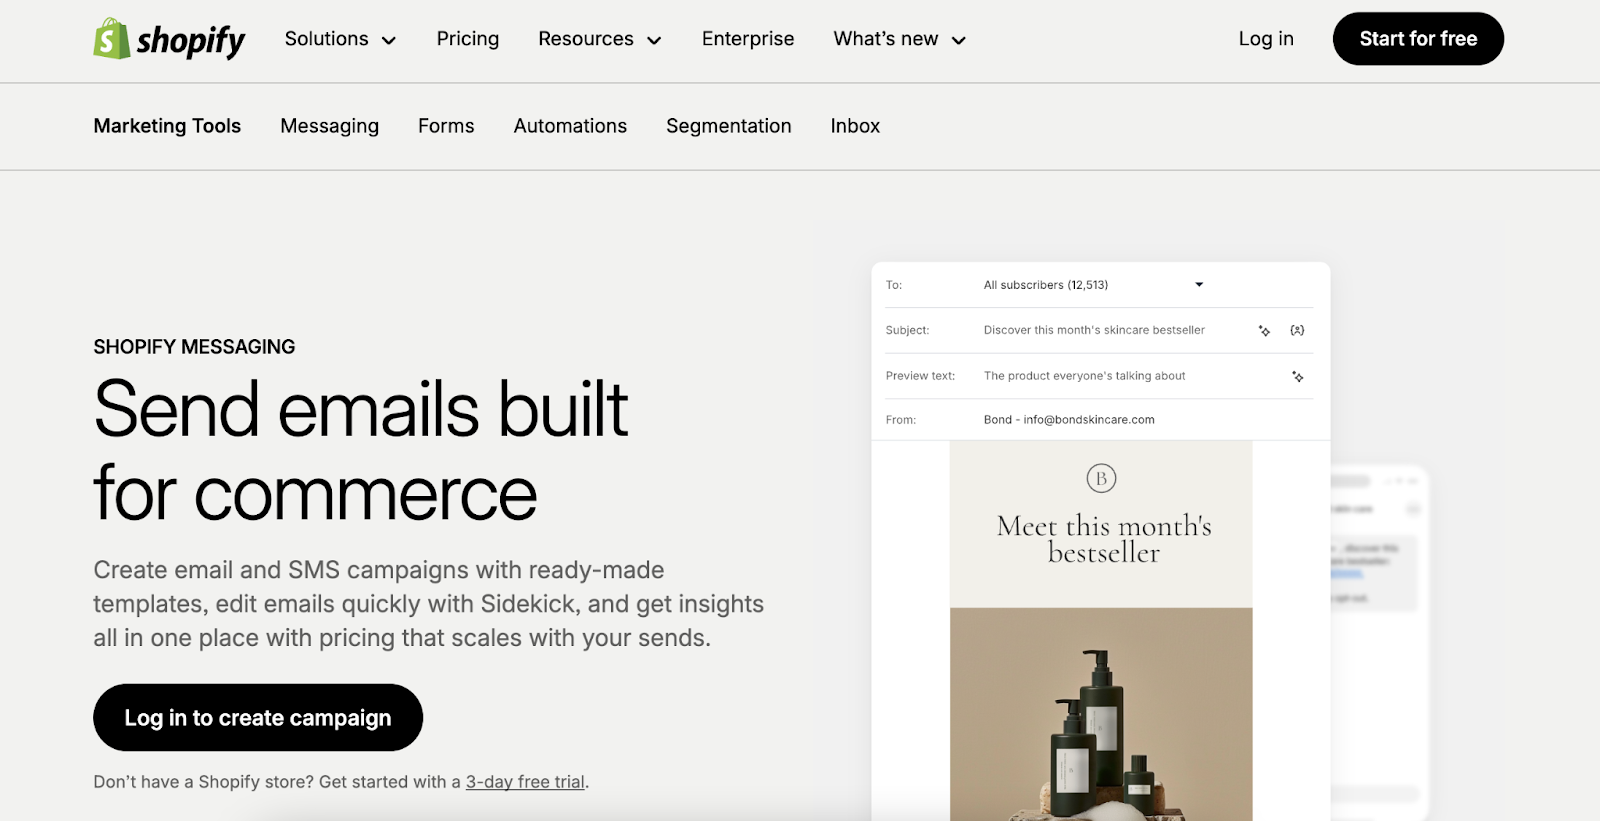Viewport: 1600px width, 821px height.
Task: Click the Shopify bag logo
Action: pos(112,39)
